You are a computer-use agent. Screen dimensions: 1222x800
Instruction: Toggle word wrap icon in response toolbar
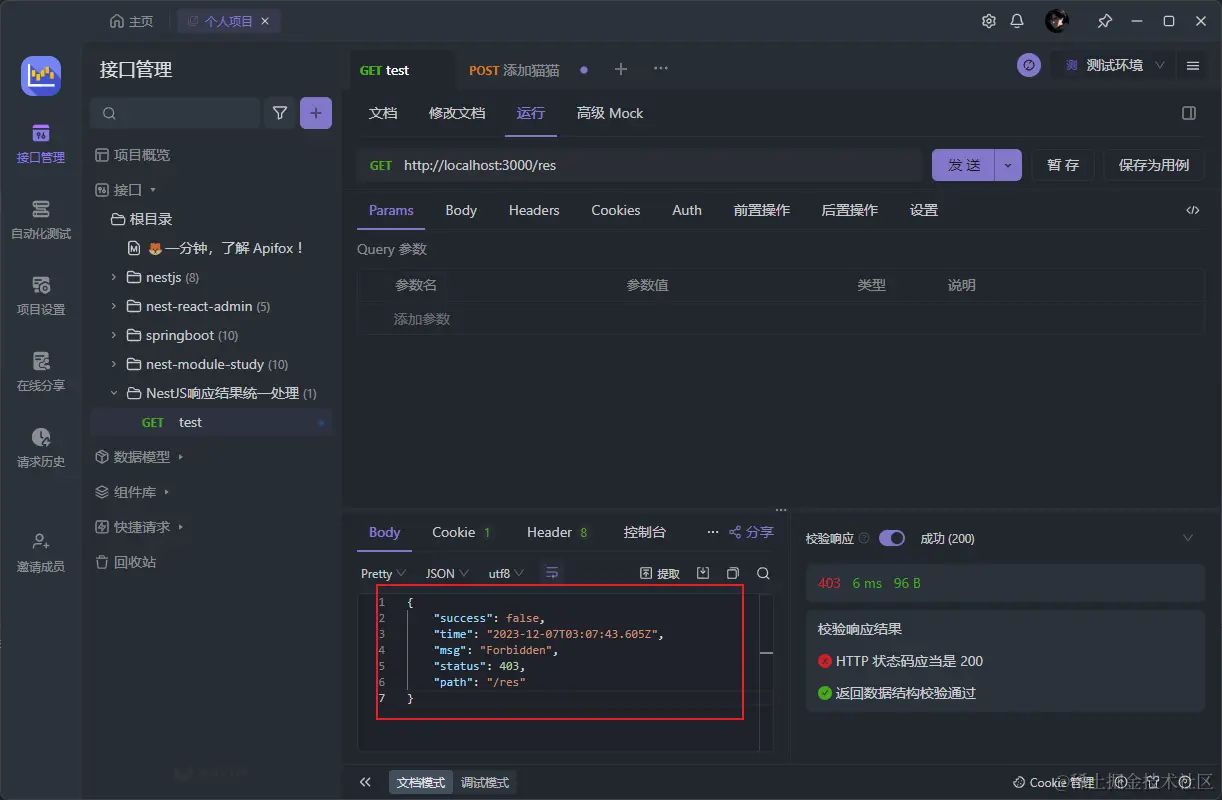(552, 573)
